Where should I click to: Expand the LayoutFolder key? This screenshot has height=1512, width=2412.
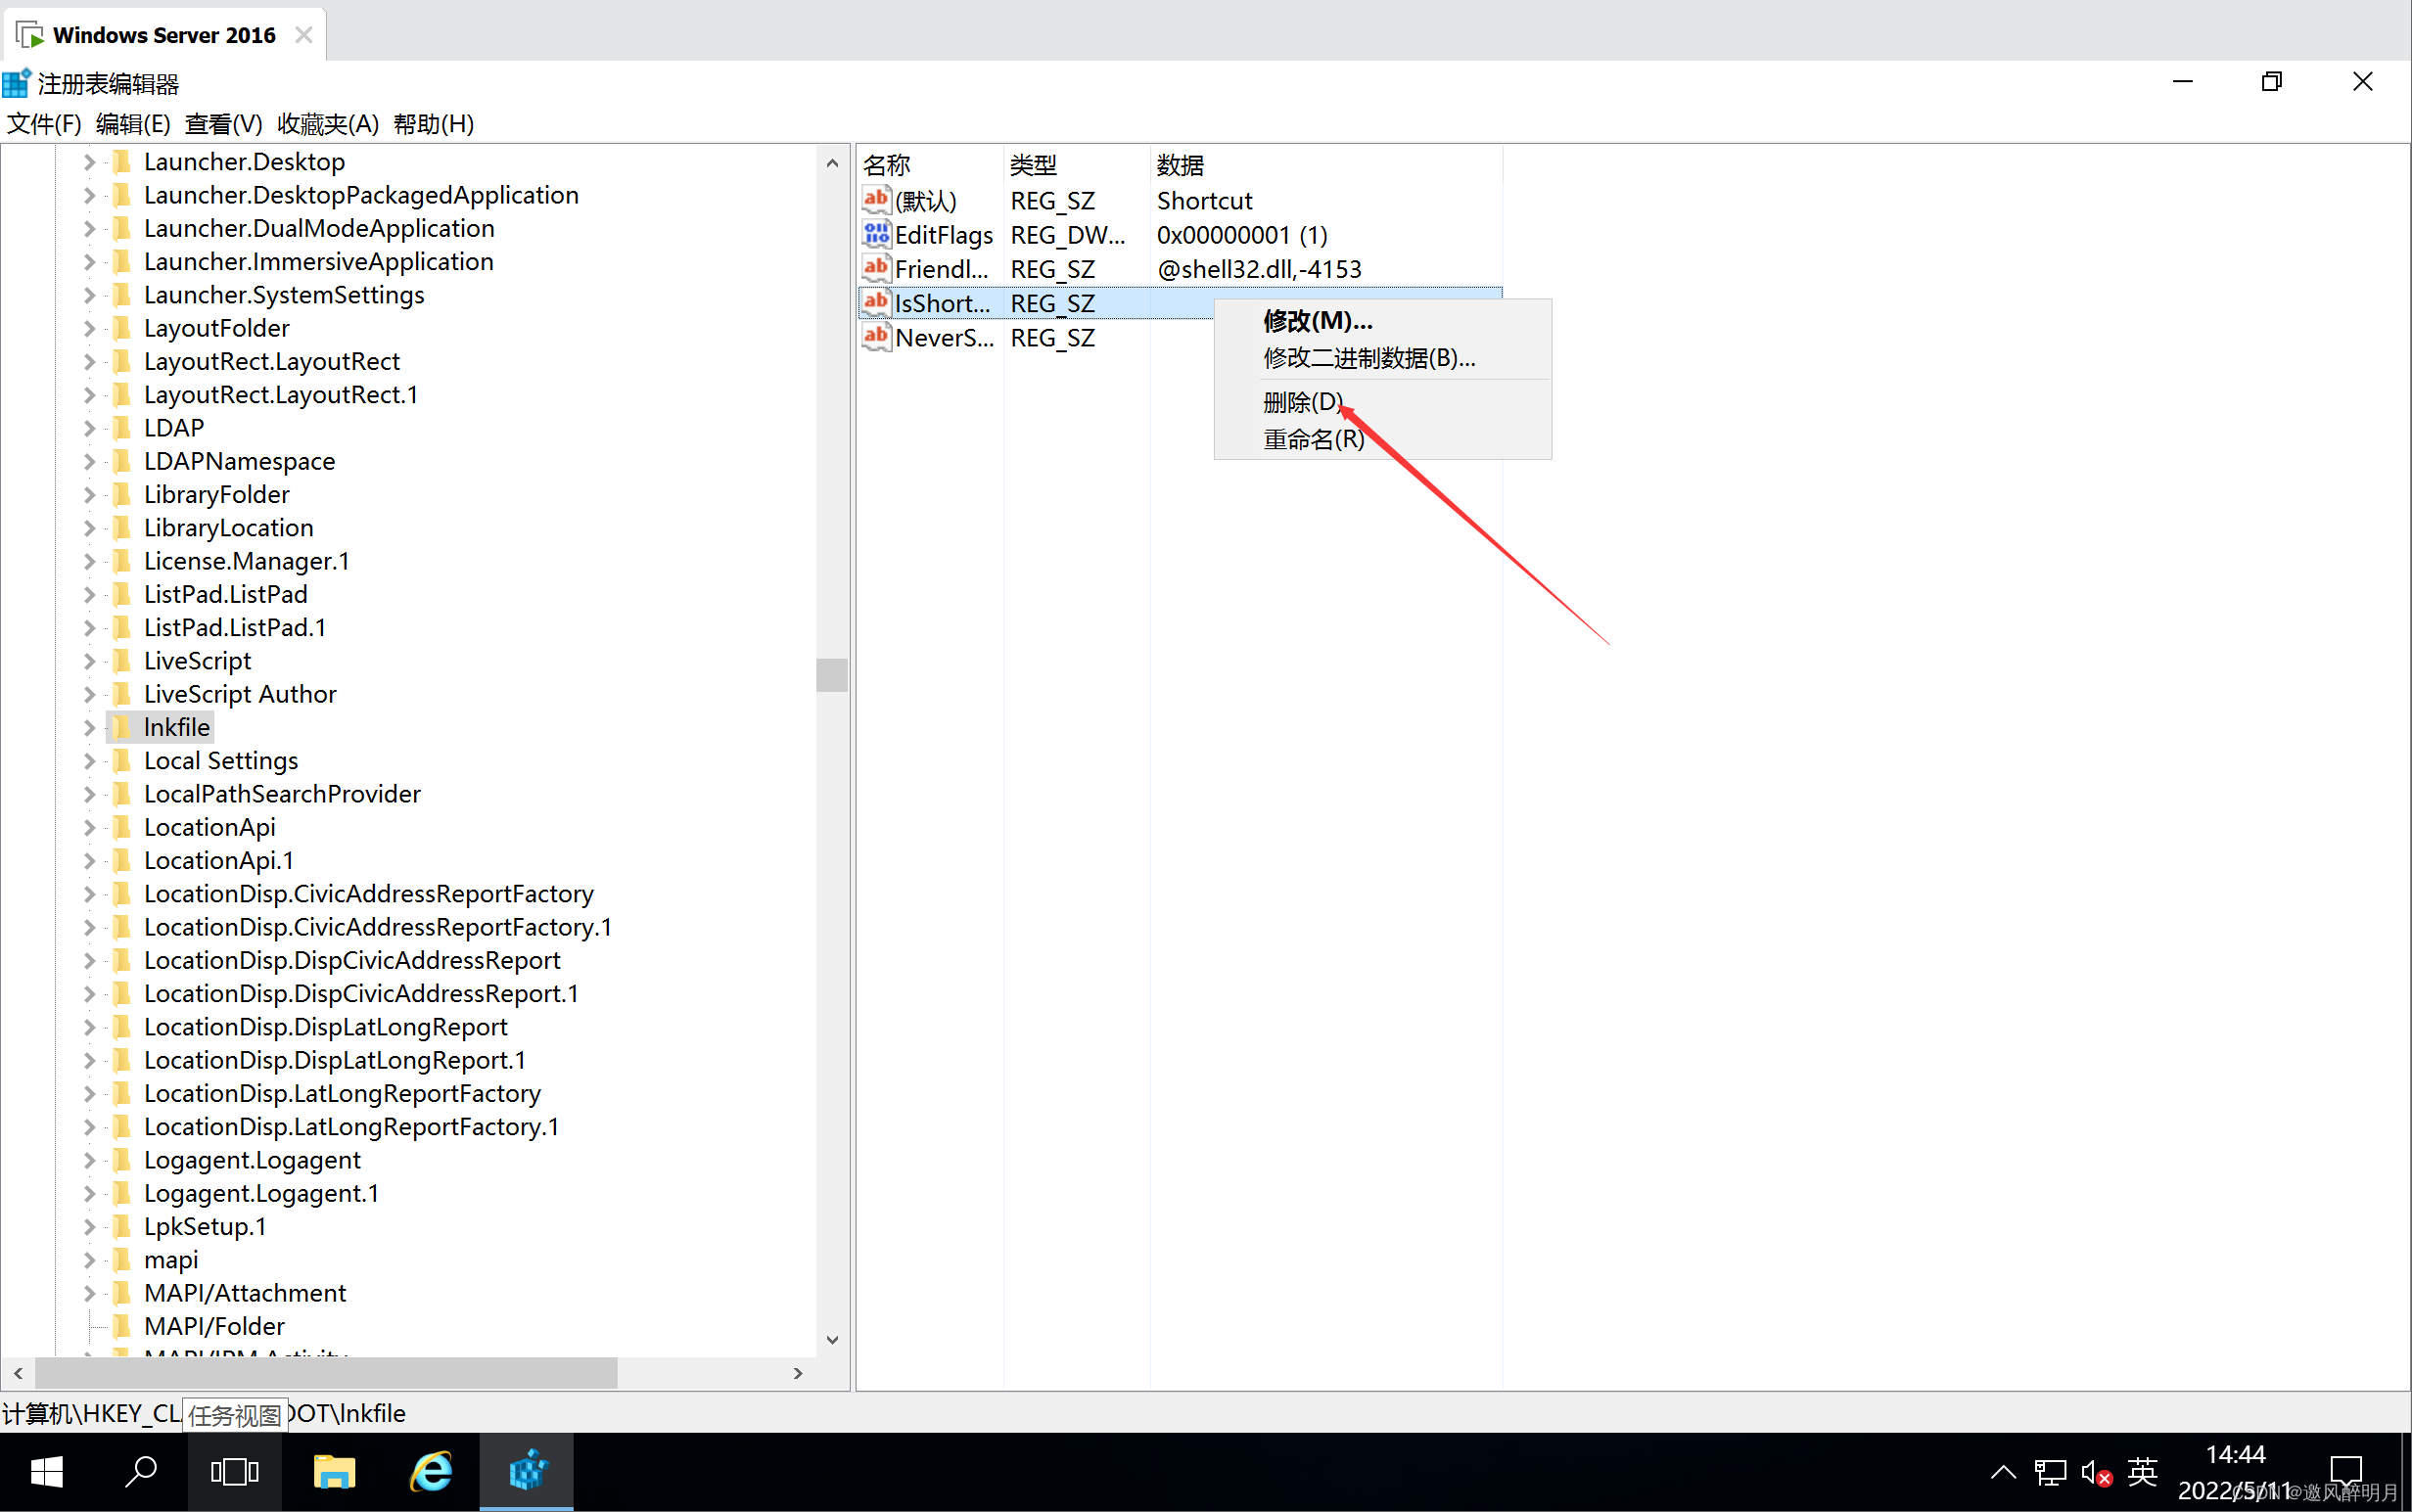pos(89,328)
